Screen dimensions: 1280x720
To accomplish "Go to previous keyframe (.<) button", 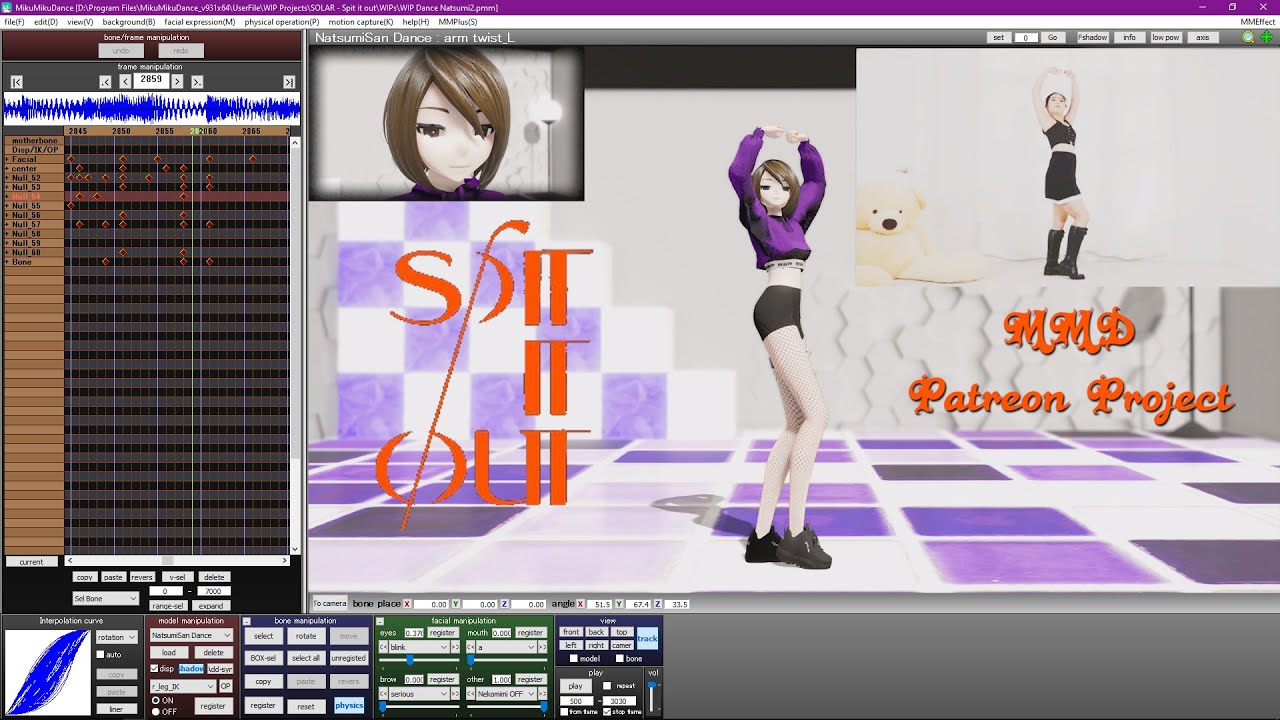I will pyautogui.click(x=105, y=82).
